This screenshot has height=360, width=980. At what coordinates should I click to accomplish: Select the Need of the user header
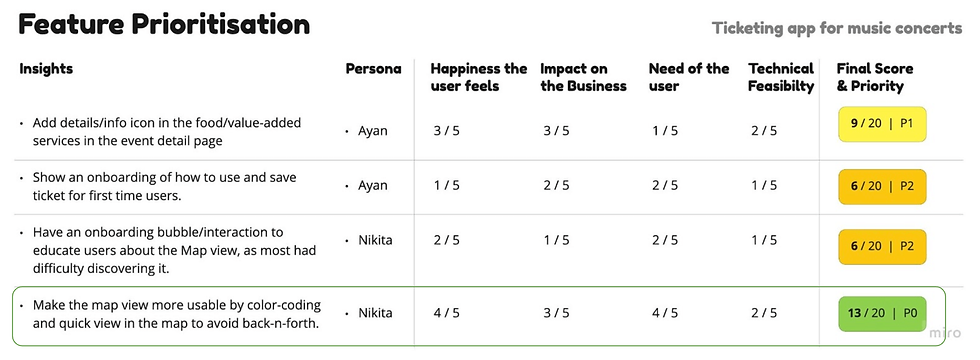coord(689,77)
